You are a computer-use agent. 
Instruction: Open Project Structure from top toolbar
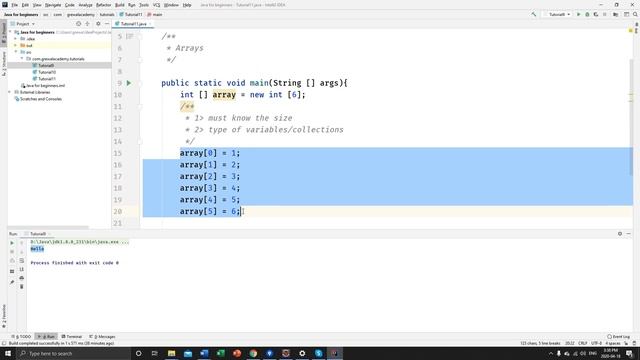(616, 14)
